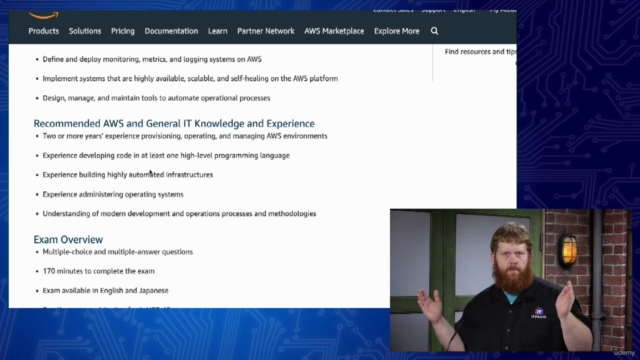Click 'Two or more years' experience' bullet
The image size is (640, 360).
click(185, 136)
